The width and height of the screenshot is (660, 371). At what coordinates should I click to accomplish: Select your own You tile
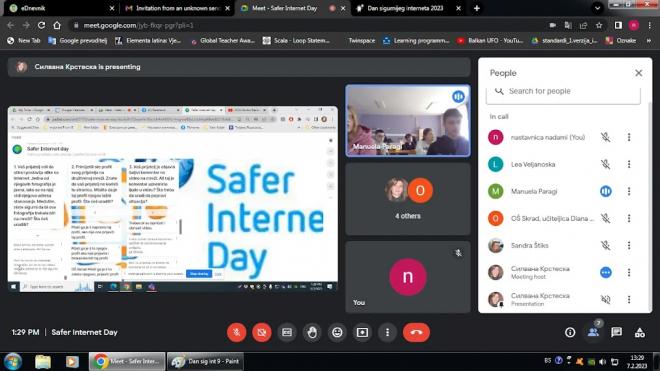(407, 277)
